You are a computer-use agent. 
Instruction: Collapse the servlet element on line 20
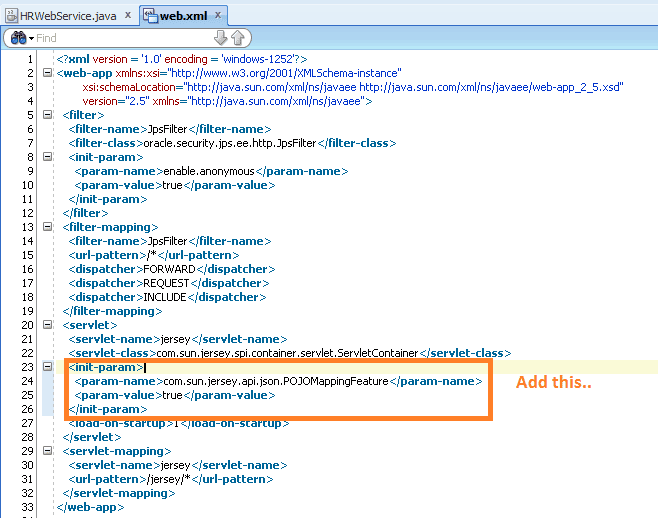tap(47, 324)
